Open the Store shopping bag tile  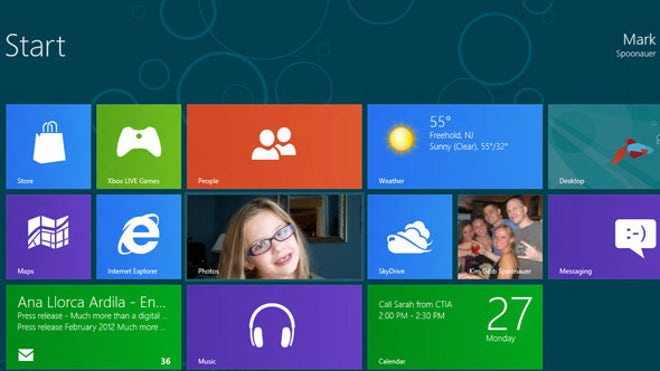click(x=48, y=146)
